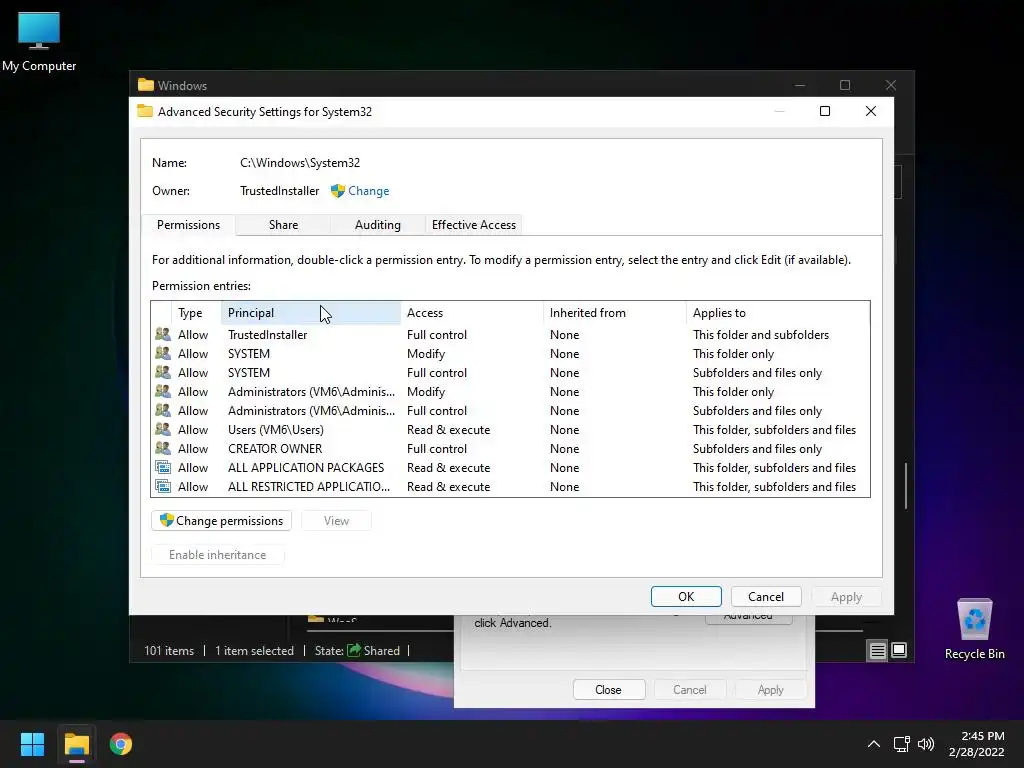Screen dimensions: 1024x768
Task: Click icon of CREATOR OWNER entry
Action: [x=163, y=448]
